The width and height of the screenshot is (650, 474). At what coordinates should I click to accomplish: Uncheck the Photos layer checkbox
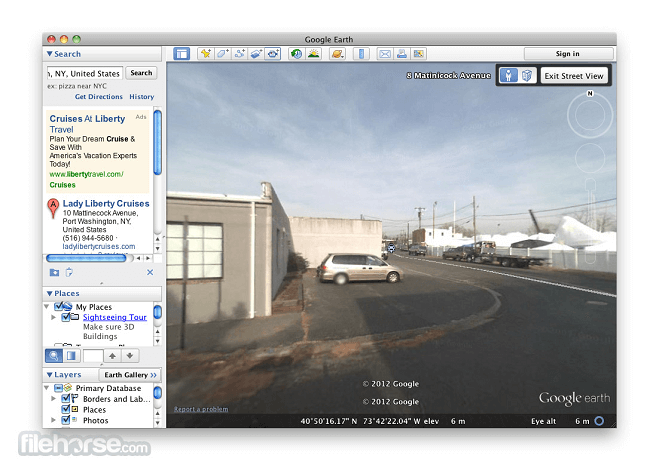click(x=65, y=420)
